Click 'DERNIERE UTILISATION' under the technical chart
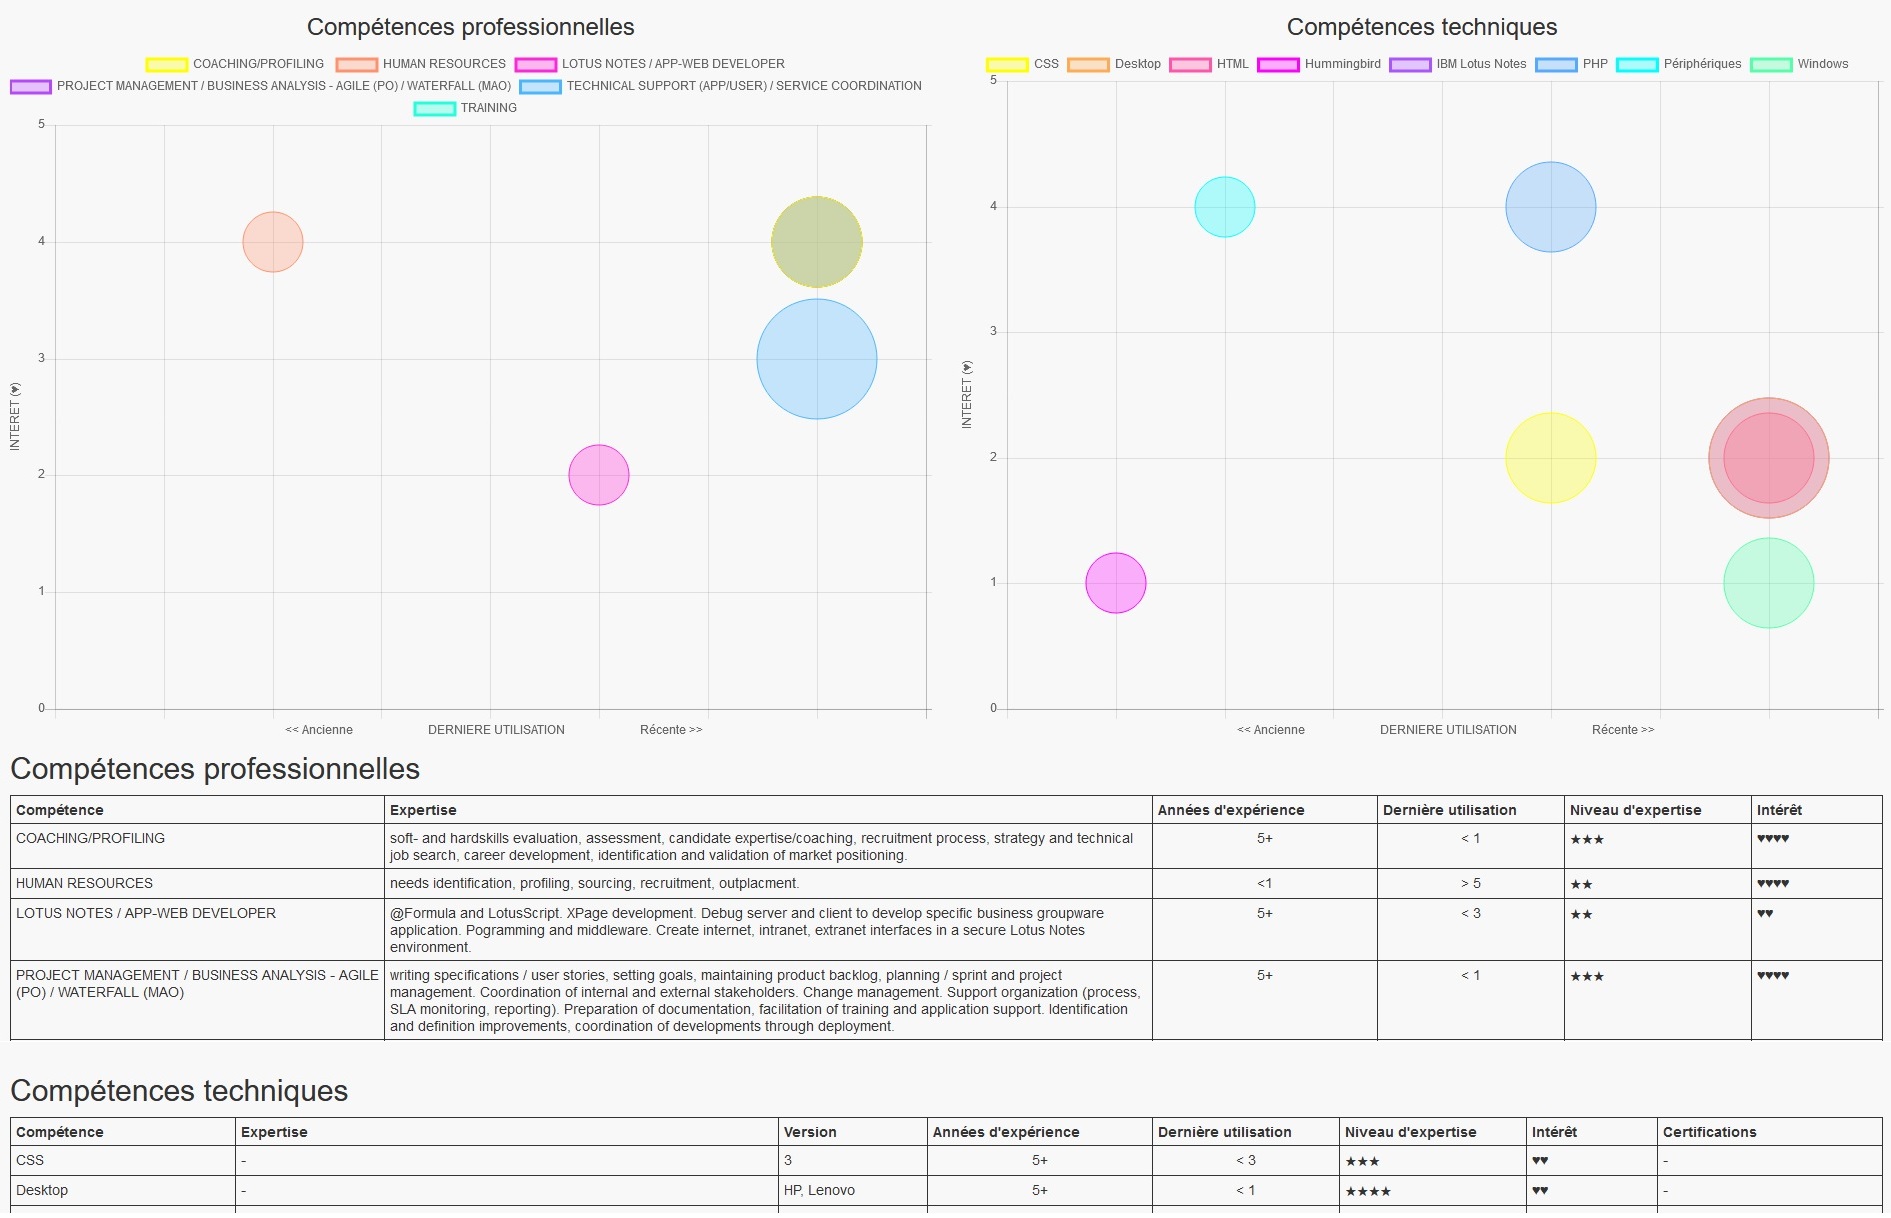Image resolution: width=1891 pixels, height=1218 pixels. 1448,730
